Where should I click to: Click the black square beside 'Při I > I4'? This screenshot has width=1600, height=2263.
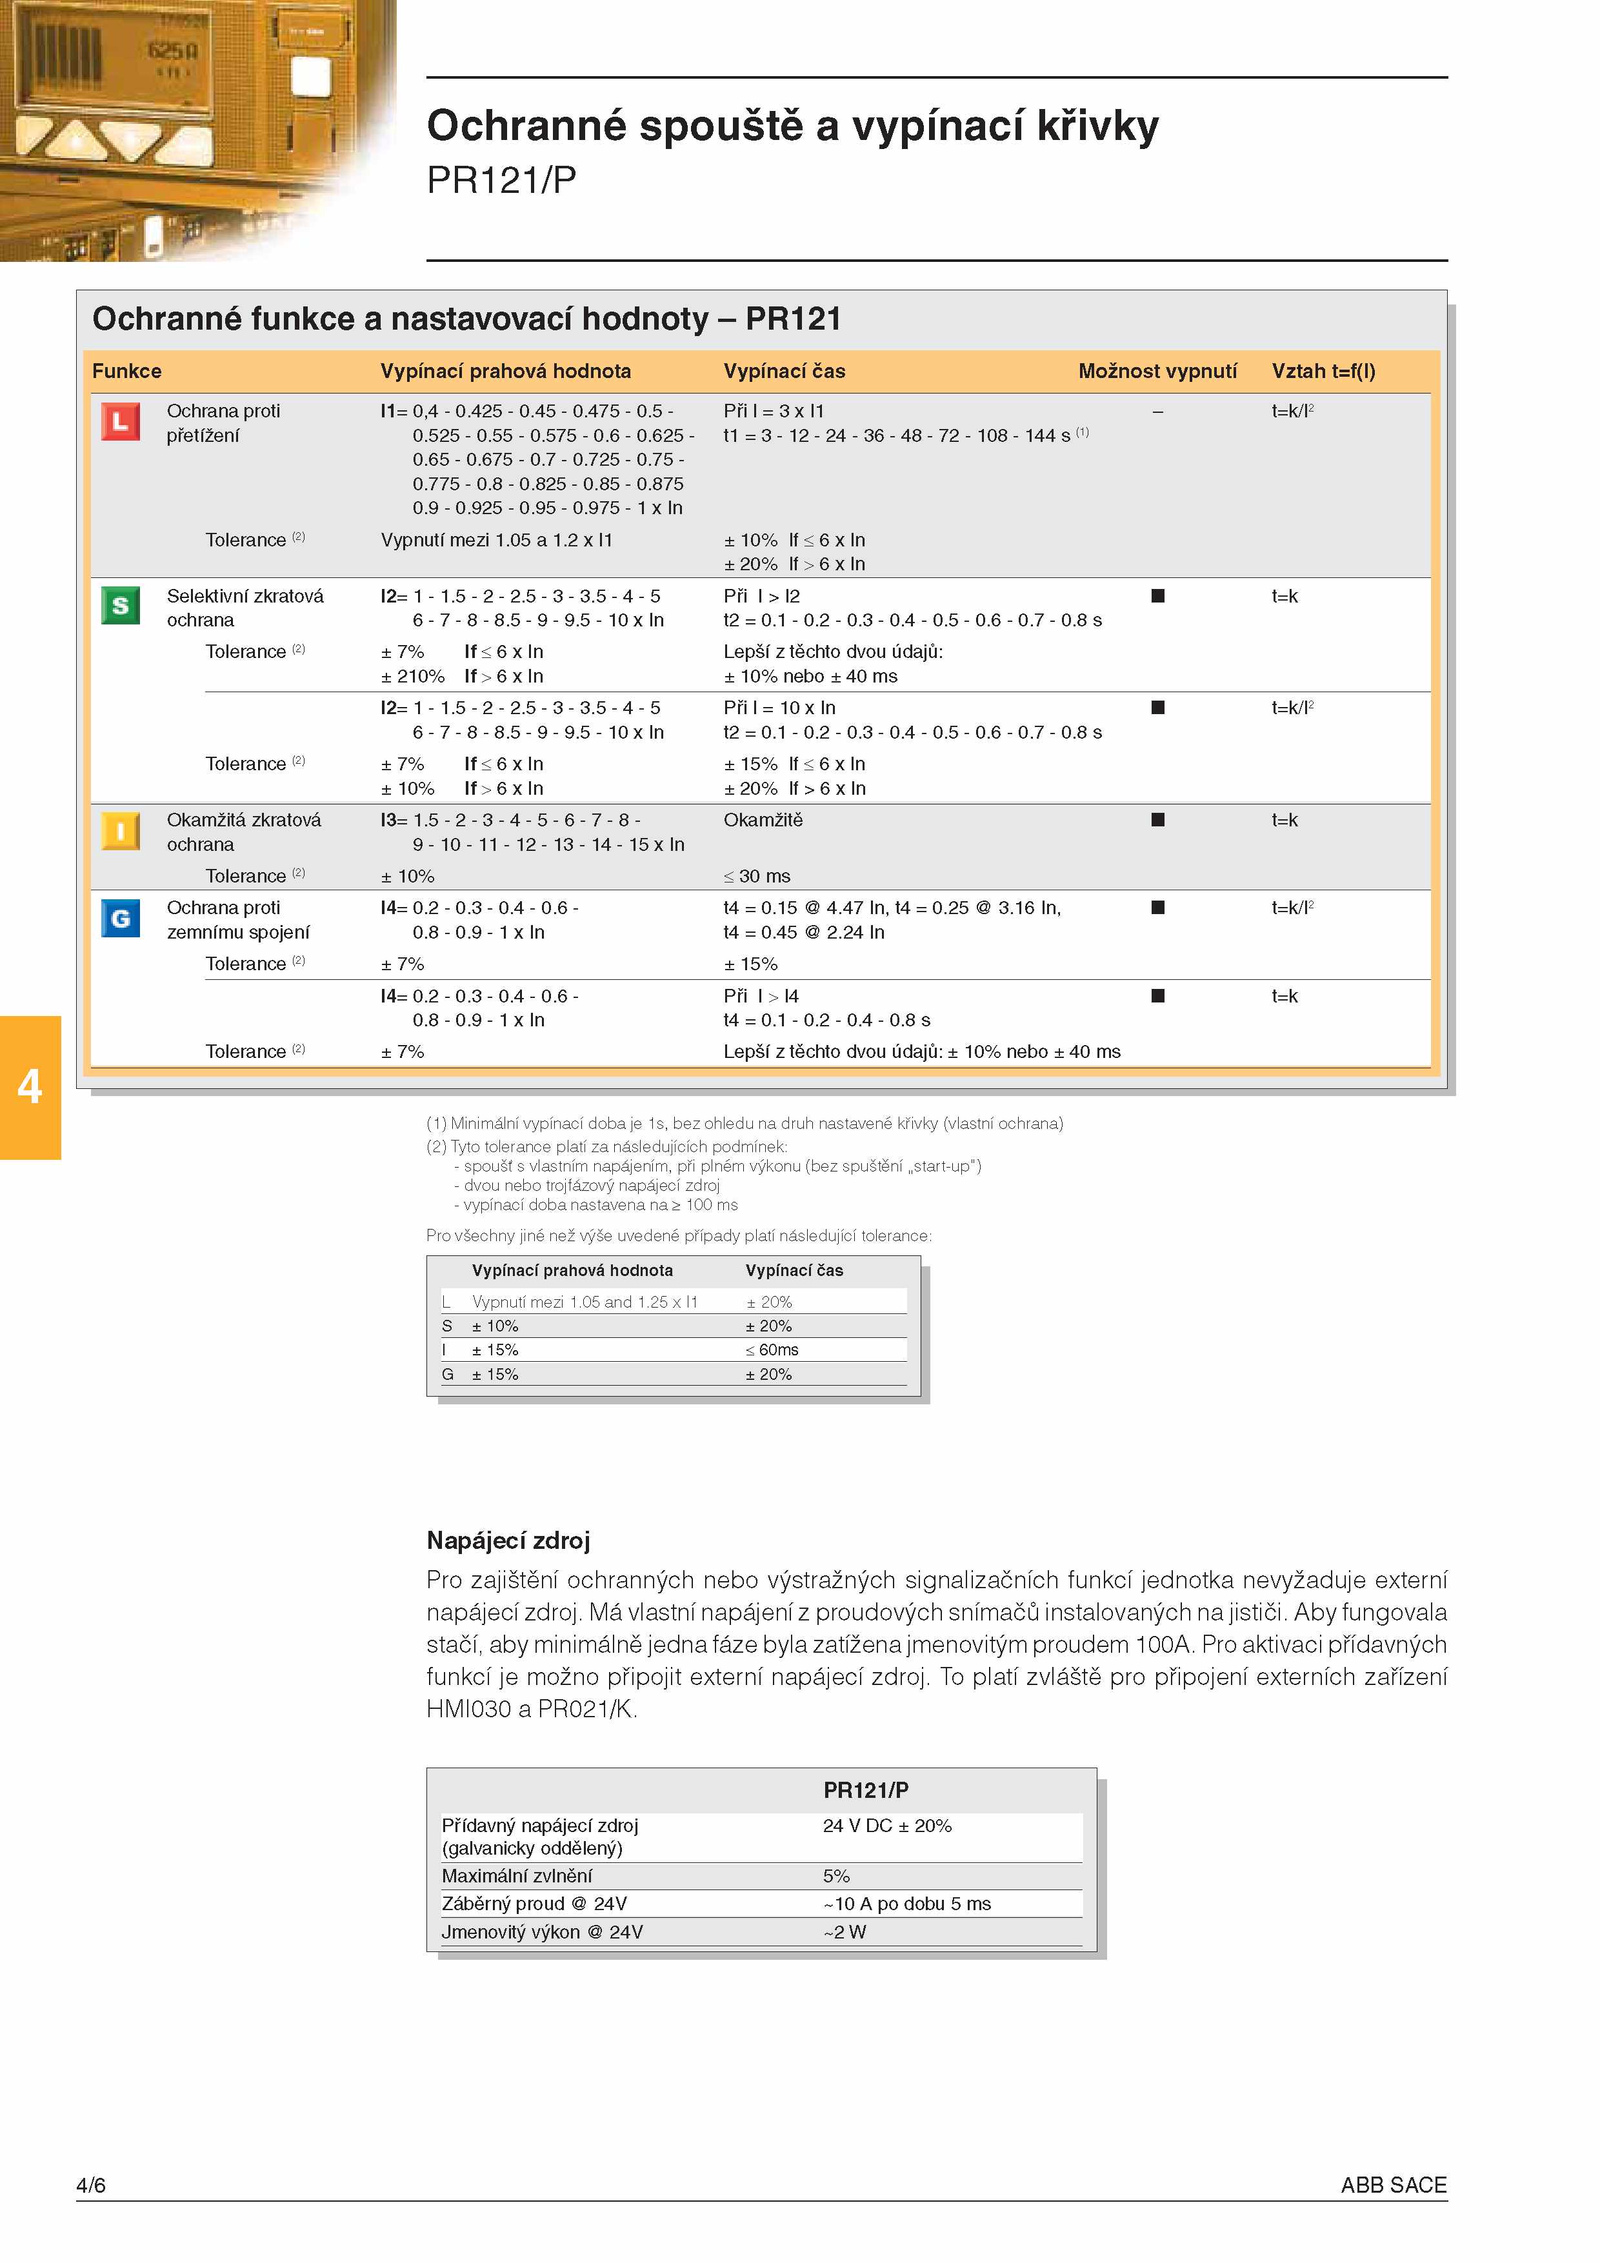point(1158,996)
